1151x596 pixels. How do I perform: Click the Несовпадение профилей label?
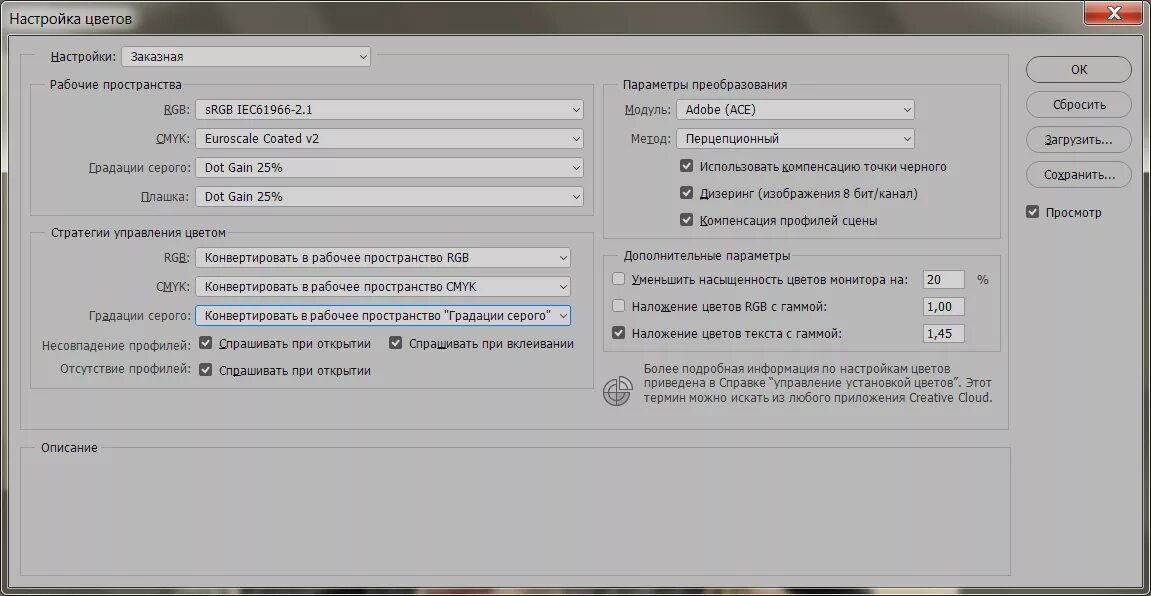point(117,344)
